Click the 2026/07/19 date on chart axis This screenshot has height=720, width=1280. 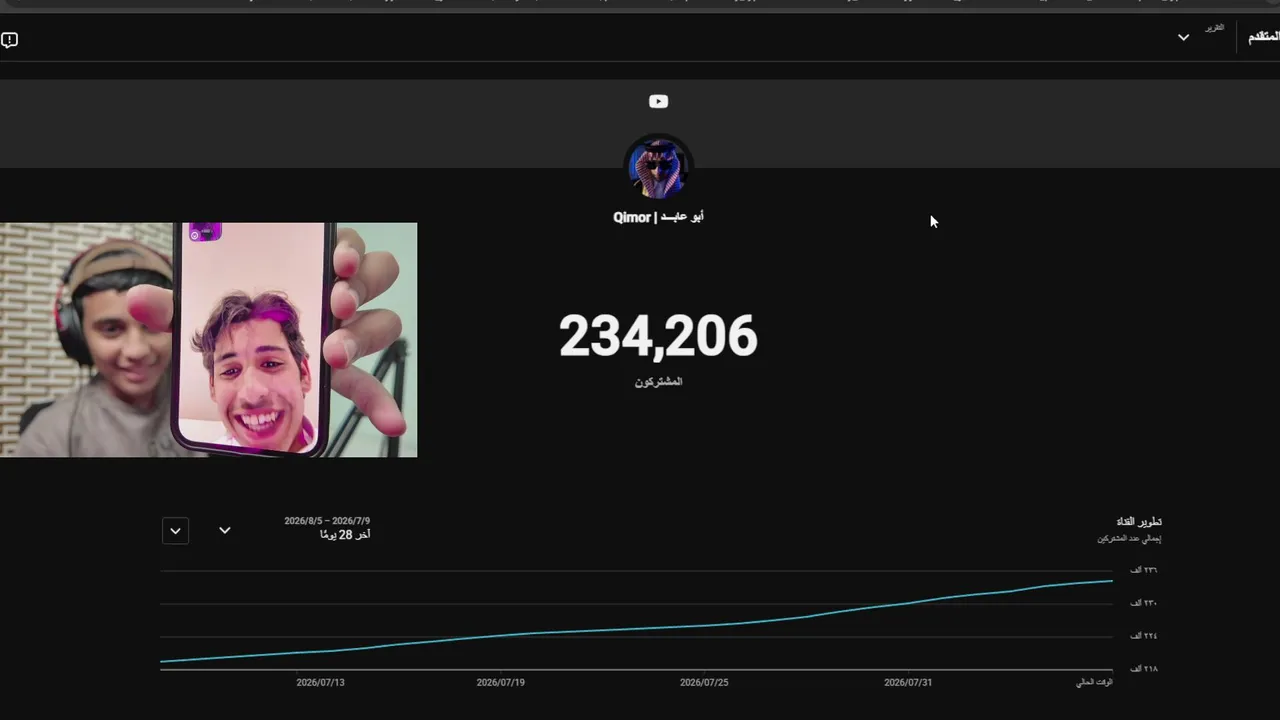[x=500, y=683]
